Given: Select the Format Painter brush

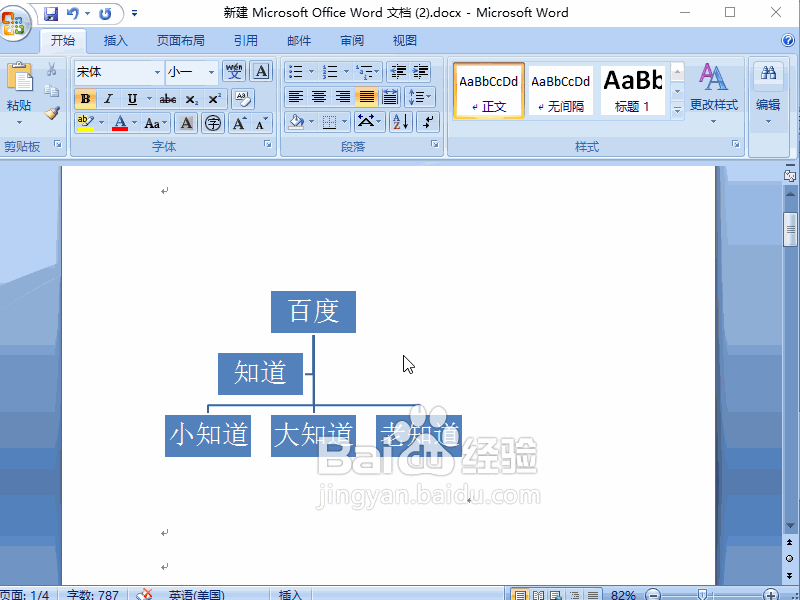Looking at the screenshot, I should [52, 113].
